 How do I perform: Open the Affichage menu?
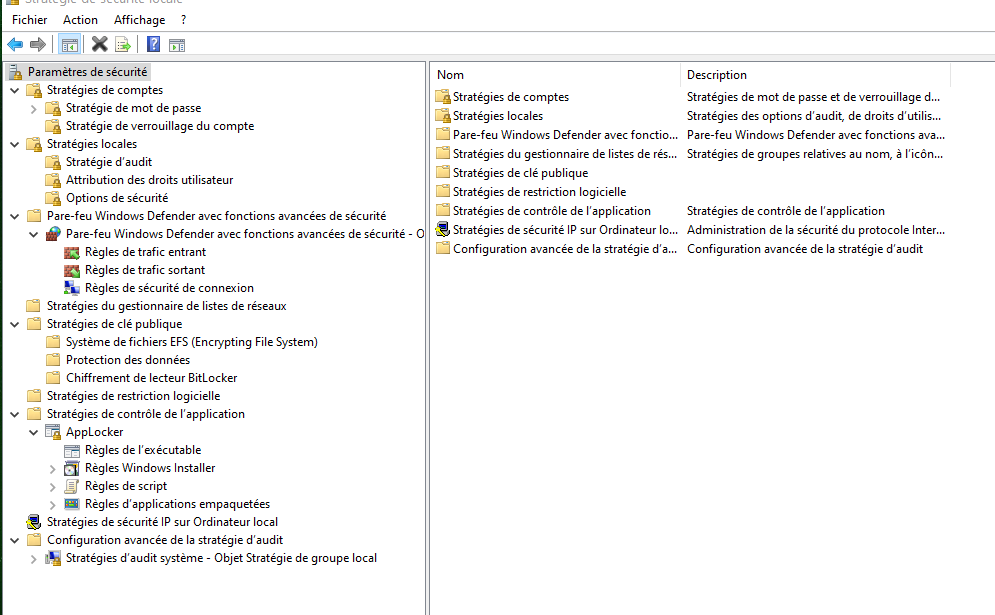139,19
